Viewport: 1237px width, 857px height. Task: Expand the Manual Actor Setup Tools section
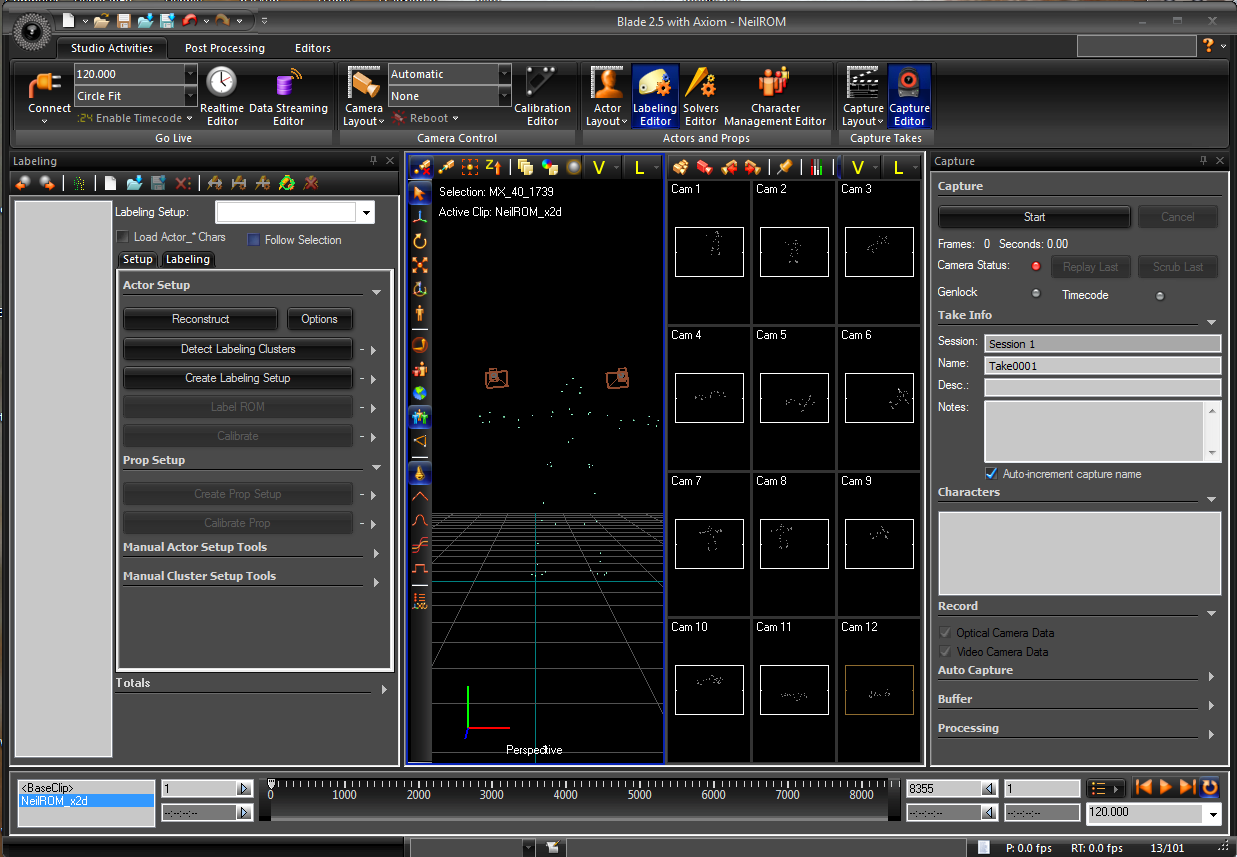pyautogui.click(x=376, y=553)
